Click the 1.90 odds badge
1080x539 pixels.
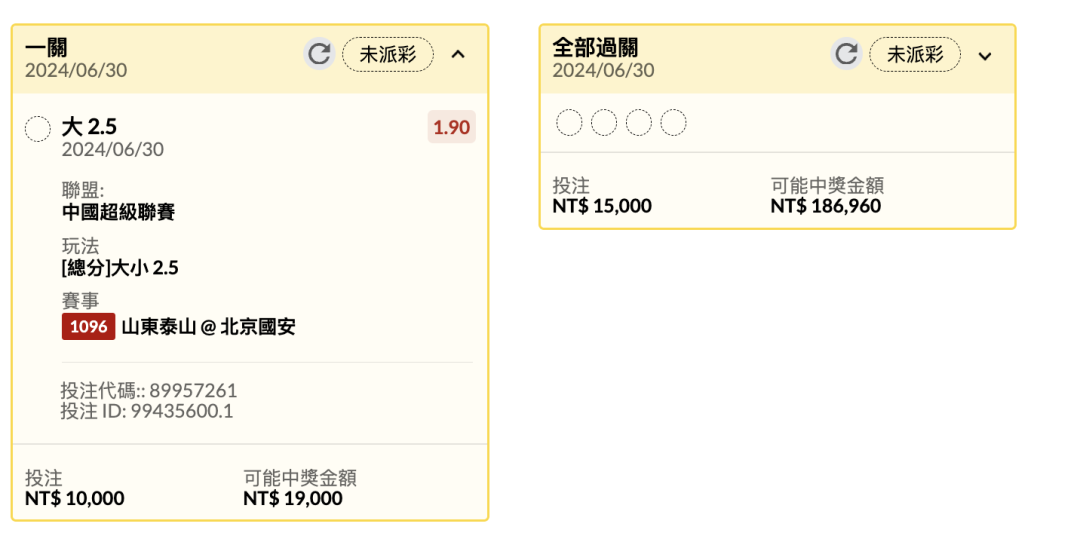[452, 127]
